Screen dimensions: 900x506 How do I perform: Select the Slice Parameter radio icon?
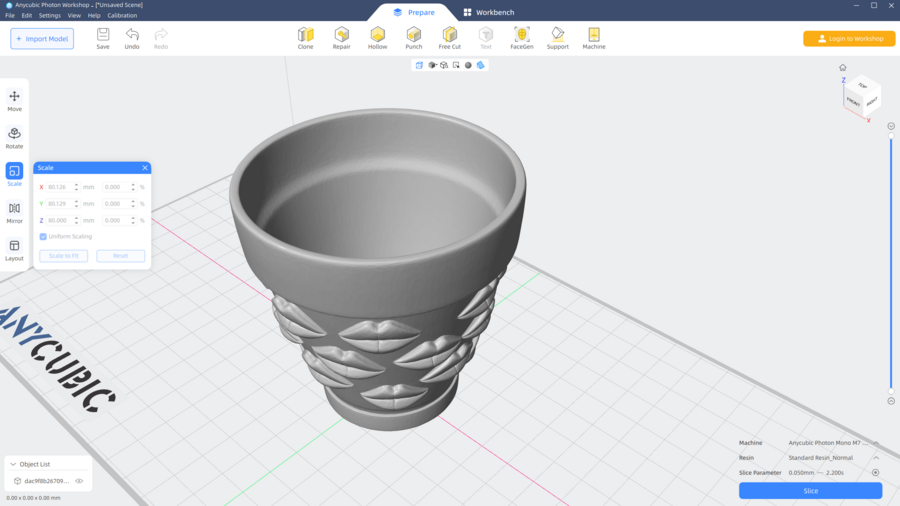pyautogui.click(x=875, y=473)
